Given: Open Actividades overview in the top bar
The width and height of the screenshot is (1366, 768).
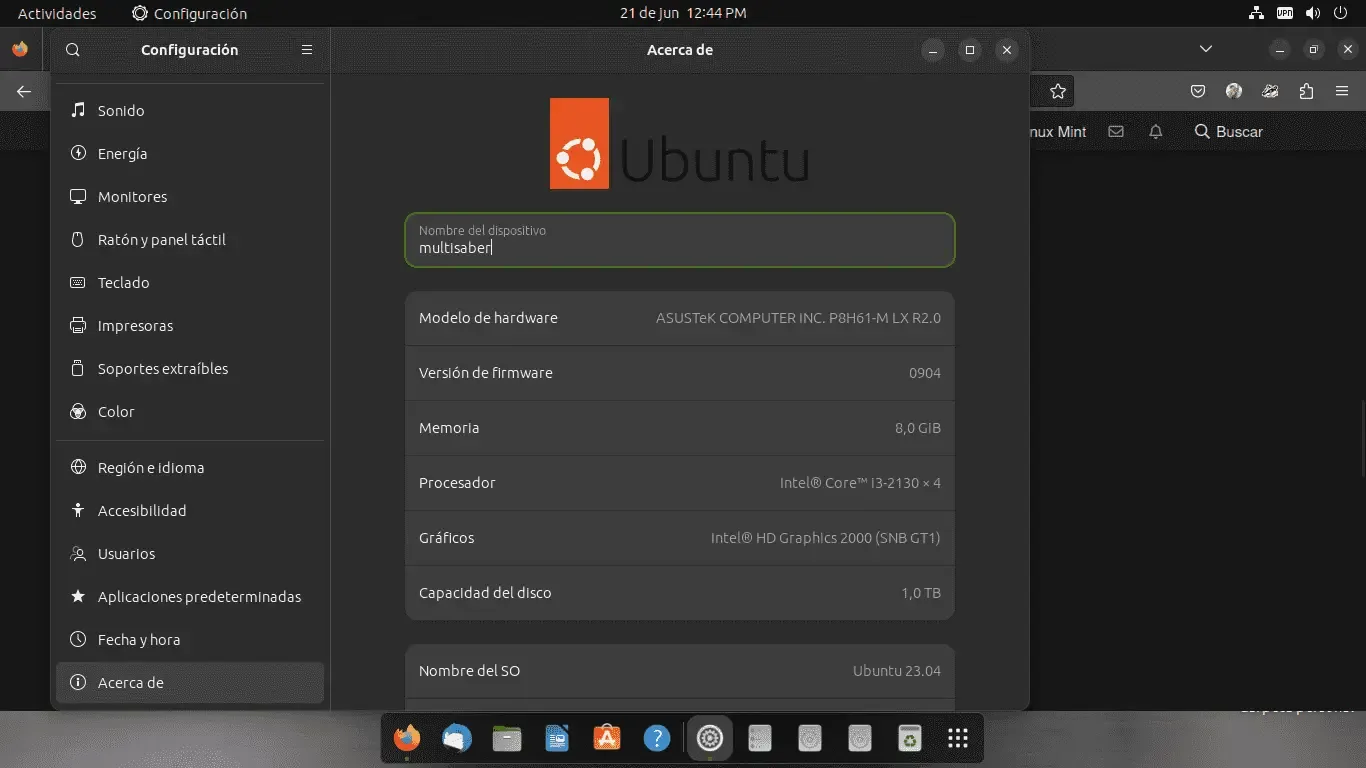Looking at the screenshot, I should 57,13.
